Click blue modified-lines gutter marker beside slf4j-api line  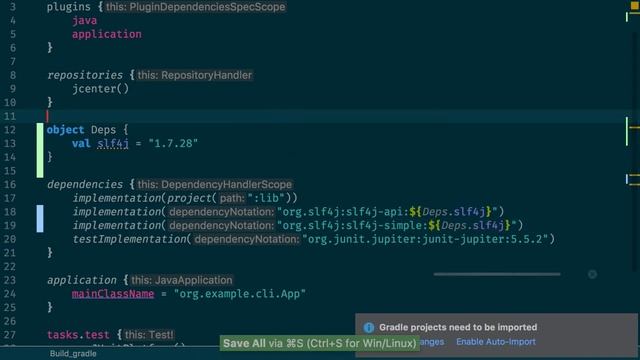[x=40, y=218]
